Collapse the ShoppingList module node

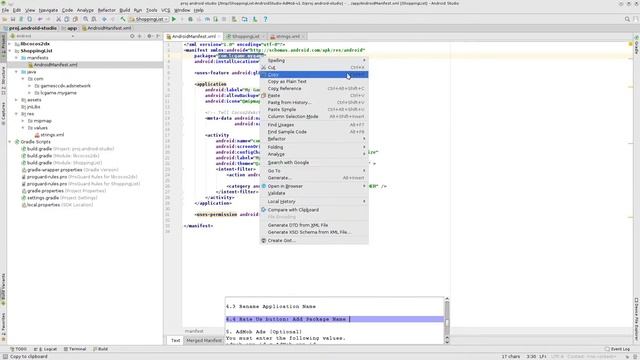pos(10,51)
